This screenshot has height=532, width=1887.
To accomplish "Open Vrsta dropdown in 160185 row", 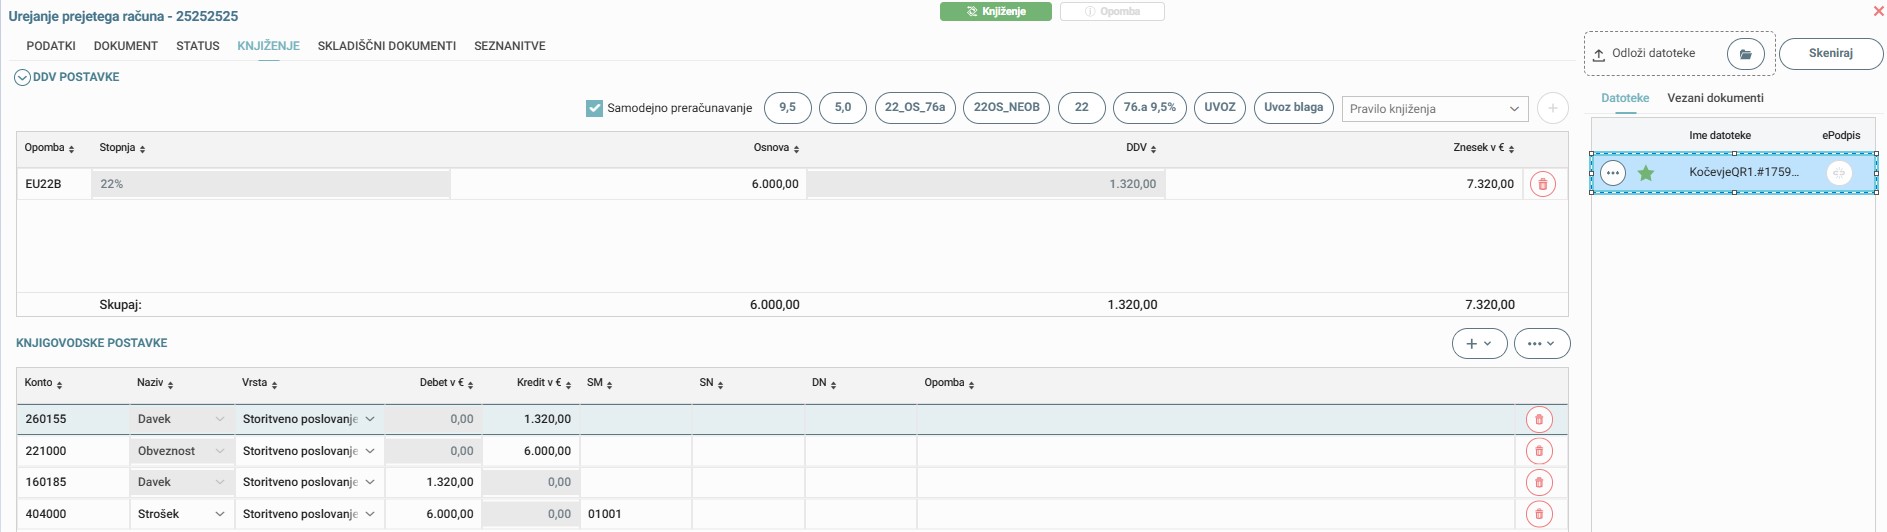I will 369,482.
